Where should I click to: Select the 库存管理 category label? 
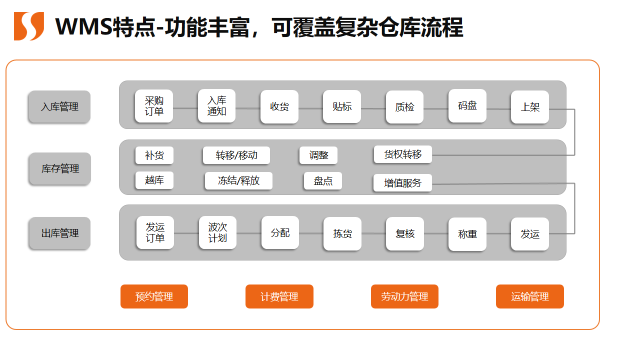coord(60,169)
